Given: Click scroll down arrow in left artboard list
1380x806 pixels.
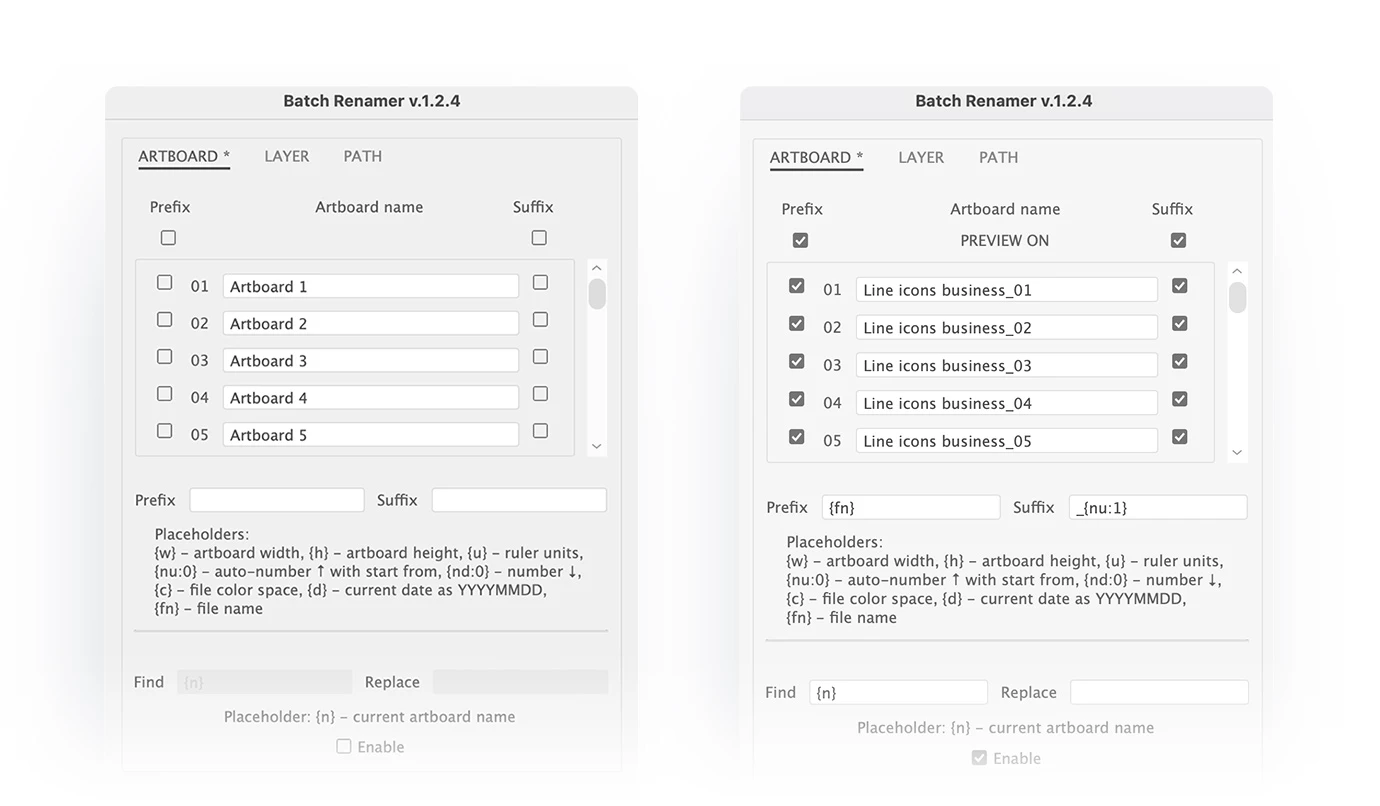Looking at the screenshot, I should pos(597,447).
